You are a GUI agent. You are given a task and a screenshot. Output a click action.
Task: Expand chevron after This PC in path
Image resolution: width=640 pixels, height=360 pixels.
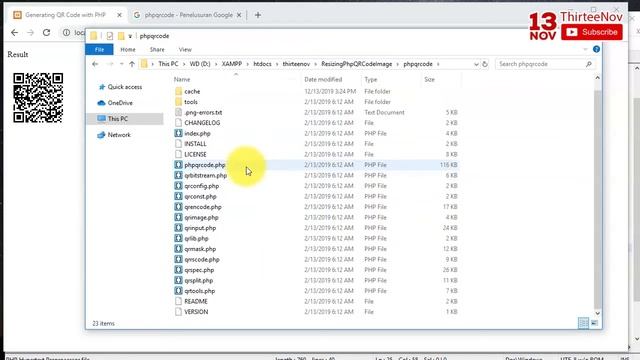click(x=184, y=64)
